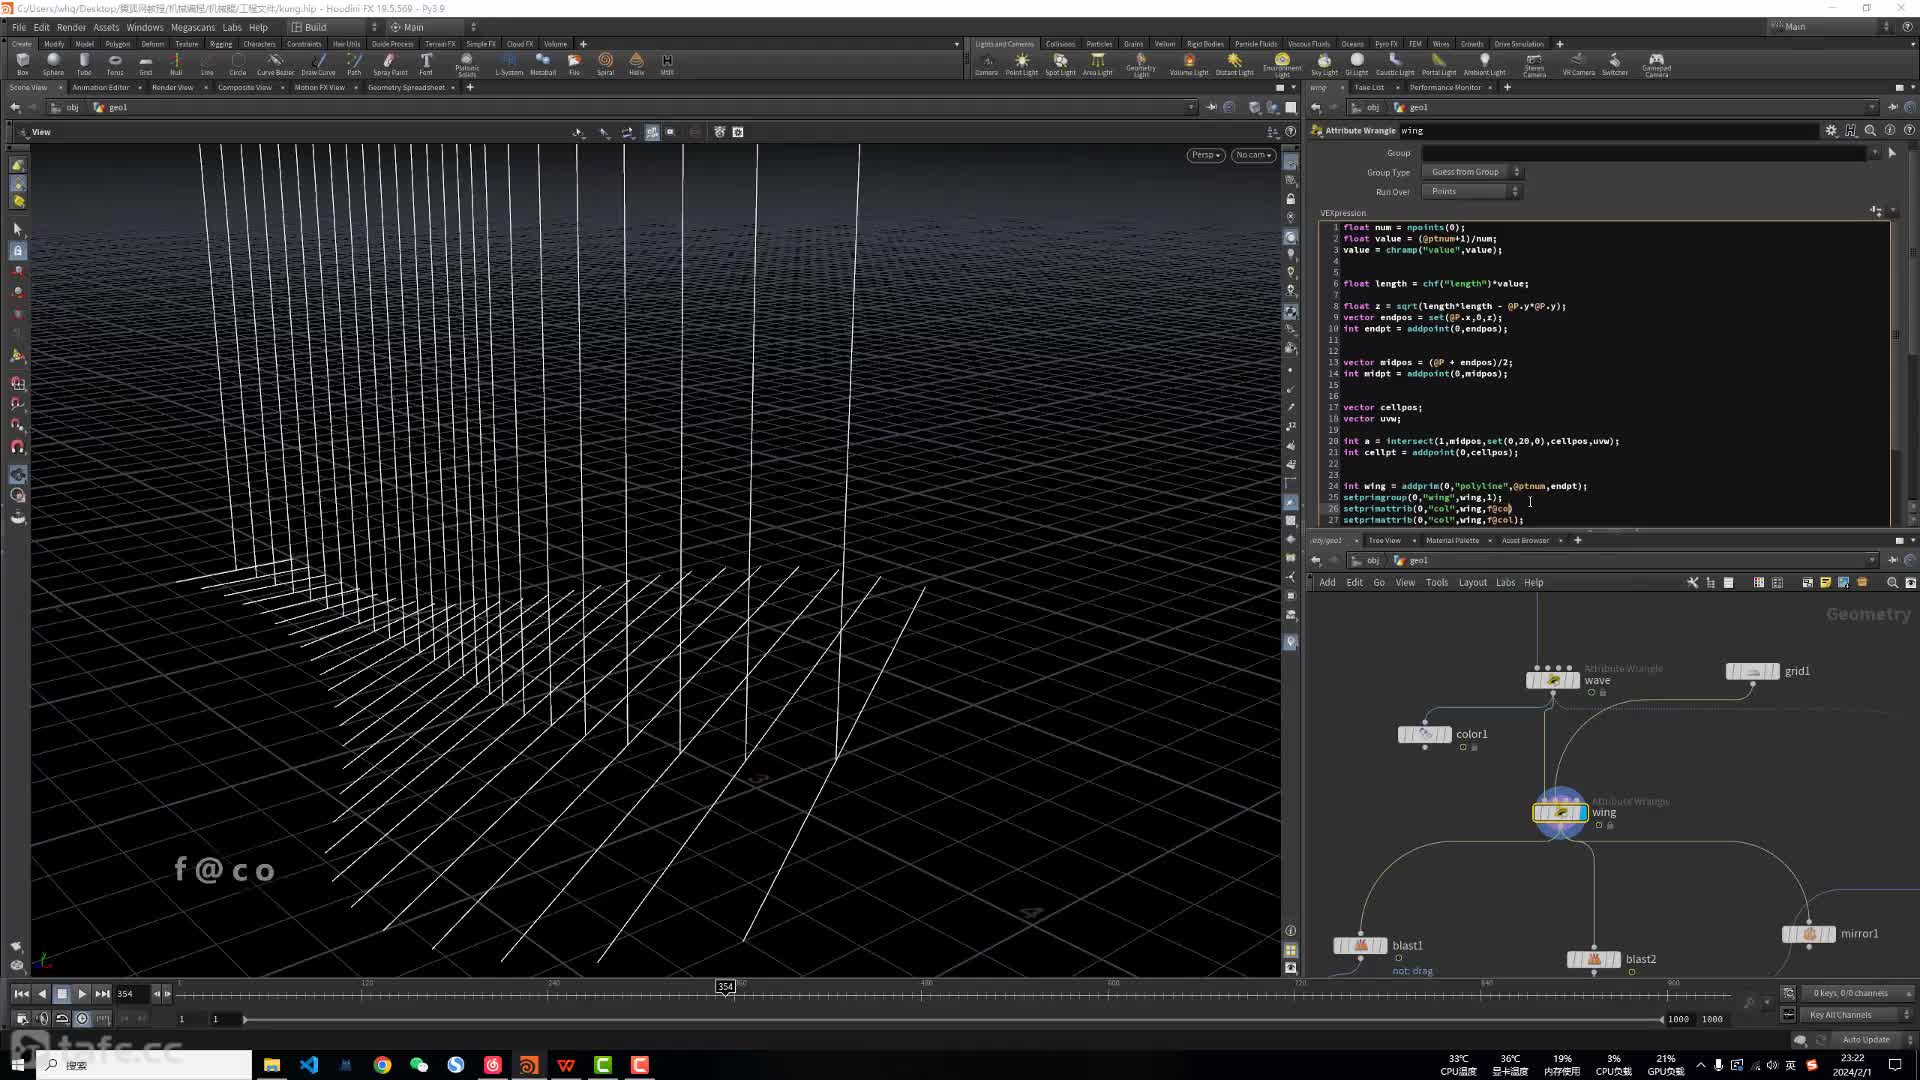
Task: Create a Box with the shelf tool
Action: click(x=22, y=63)
